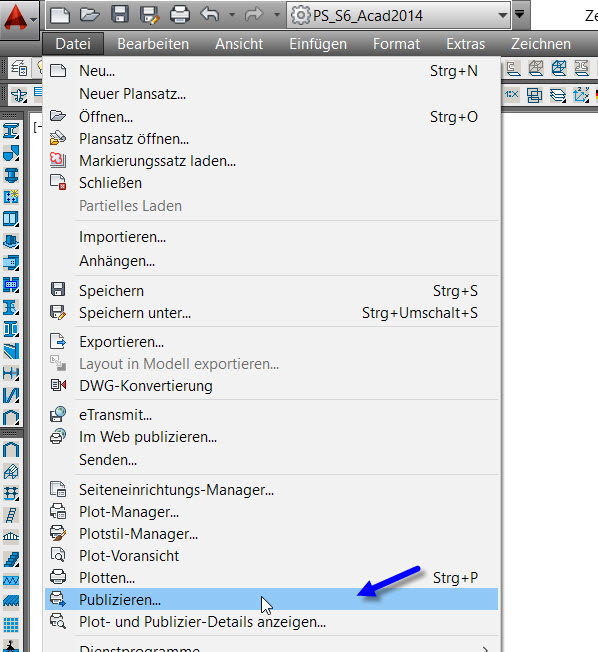Click the Save disk icon in quick access toolbar
This screenshot has width=598, height=652.
pos(120,15)
